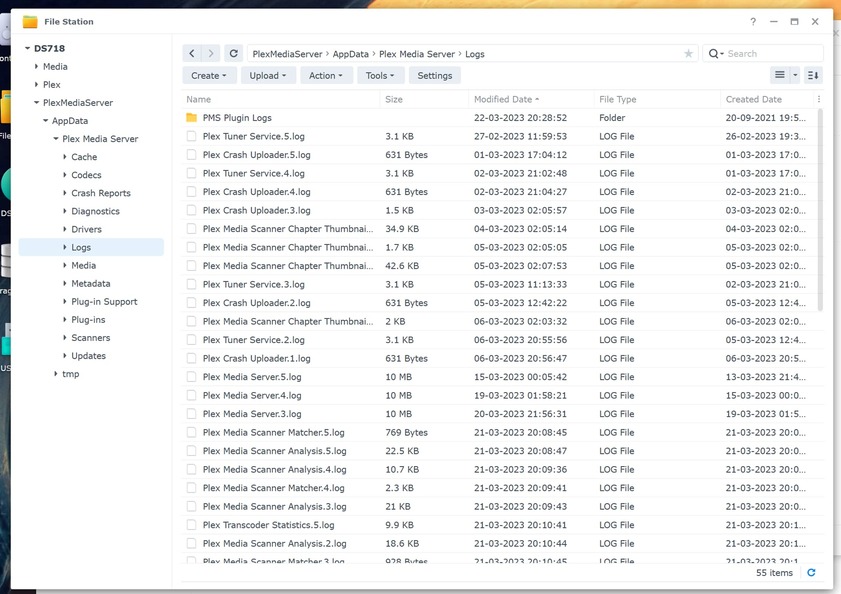
Task: Navigate to Plex Media Server in breadcrumb
Action: [417, 54]
